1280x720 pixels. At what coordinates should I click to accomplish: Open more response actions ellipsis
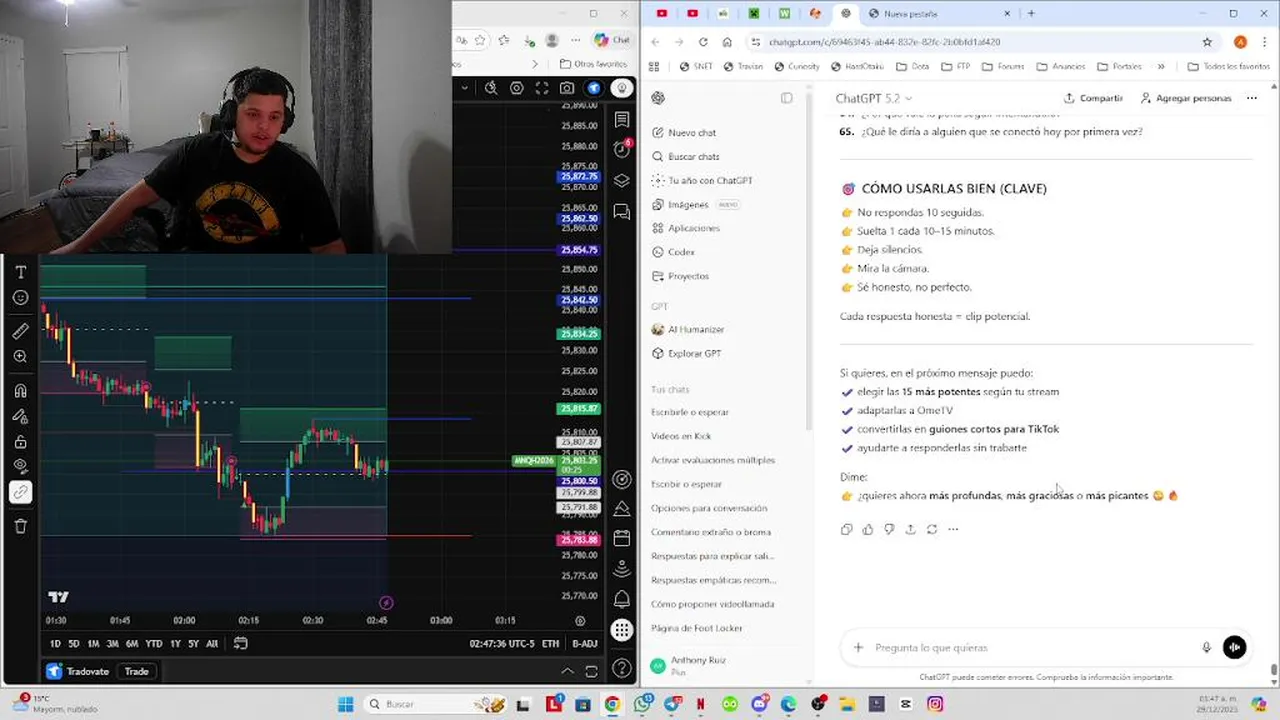tap(953, 529)
